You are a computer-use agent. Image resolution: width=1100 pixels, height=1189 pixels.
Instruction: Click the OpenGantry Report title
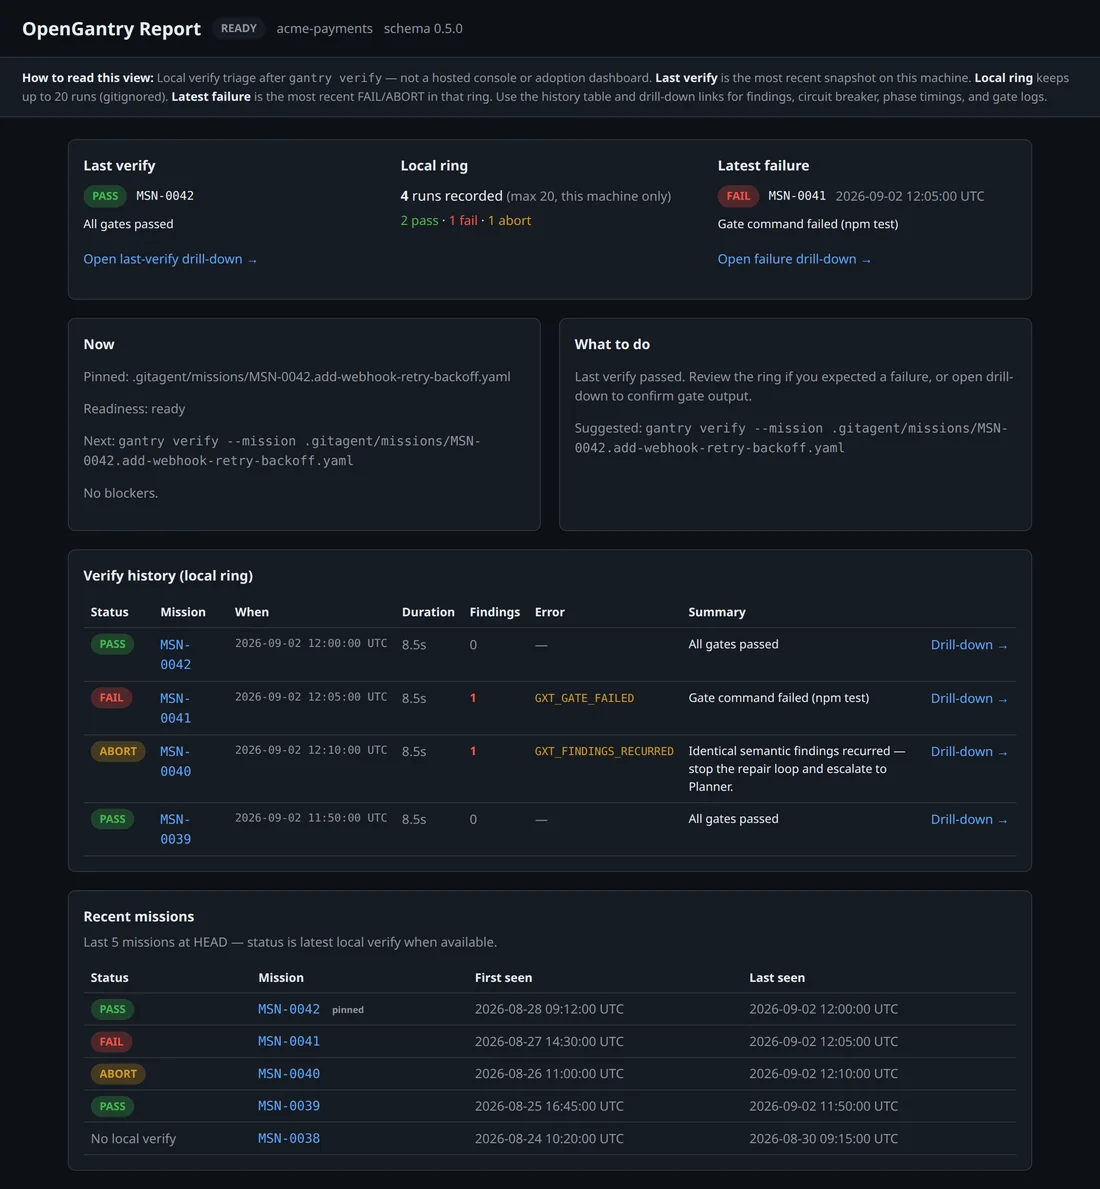click(x=111, y=29)
